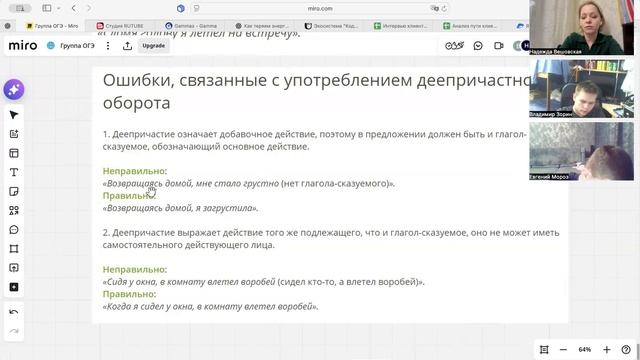
Task: Zoom out with minus button
Action: (x=563, y=349)
